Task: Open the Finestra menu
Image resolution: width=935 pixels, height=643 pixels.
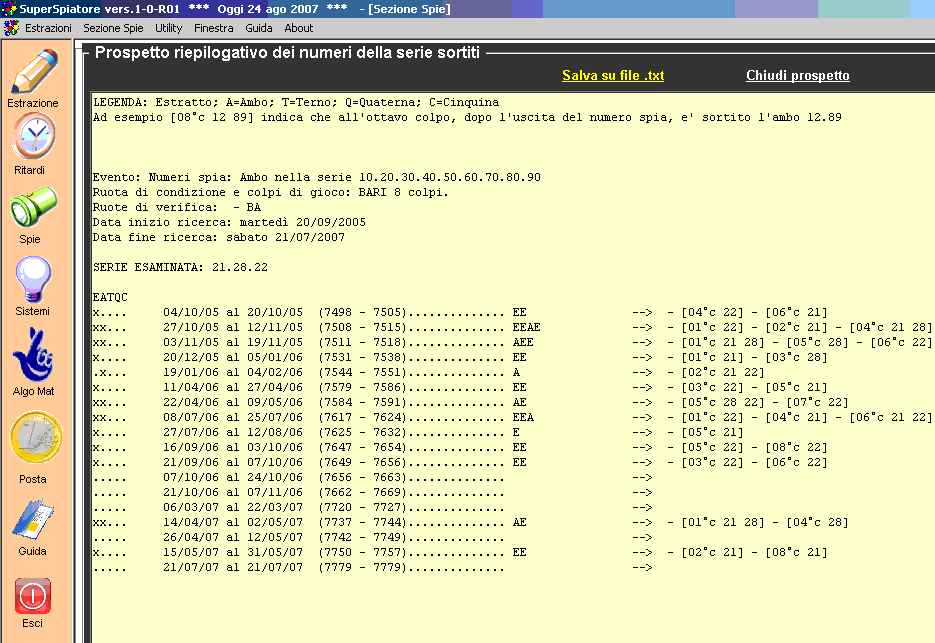Action: [213, 28]
